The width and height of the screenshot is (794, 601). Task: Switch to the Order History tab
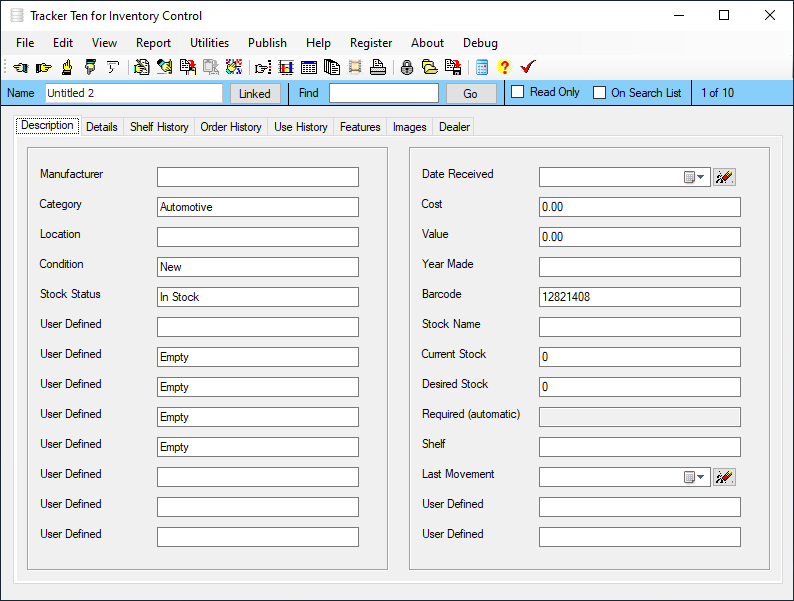pos(231,127)
